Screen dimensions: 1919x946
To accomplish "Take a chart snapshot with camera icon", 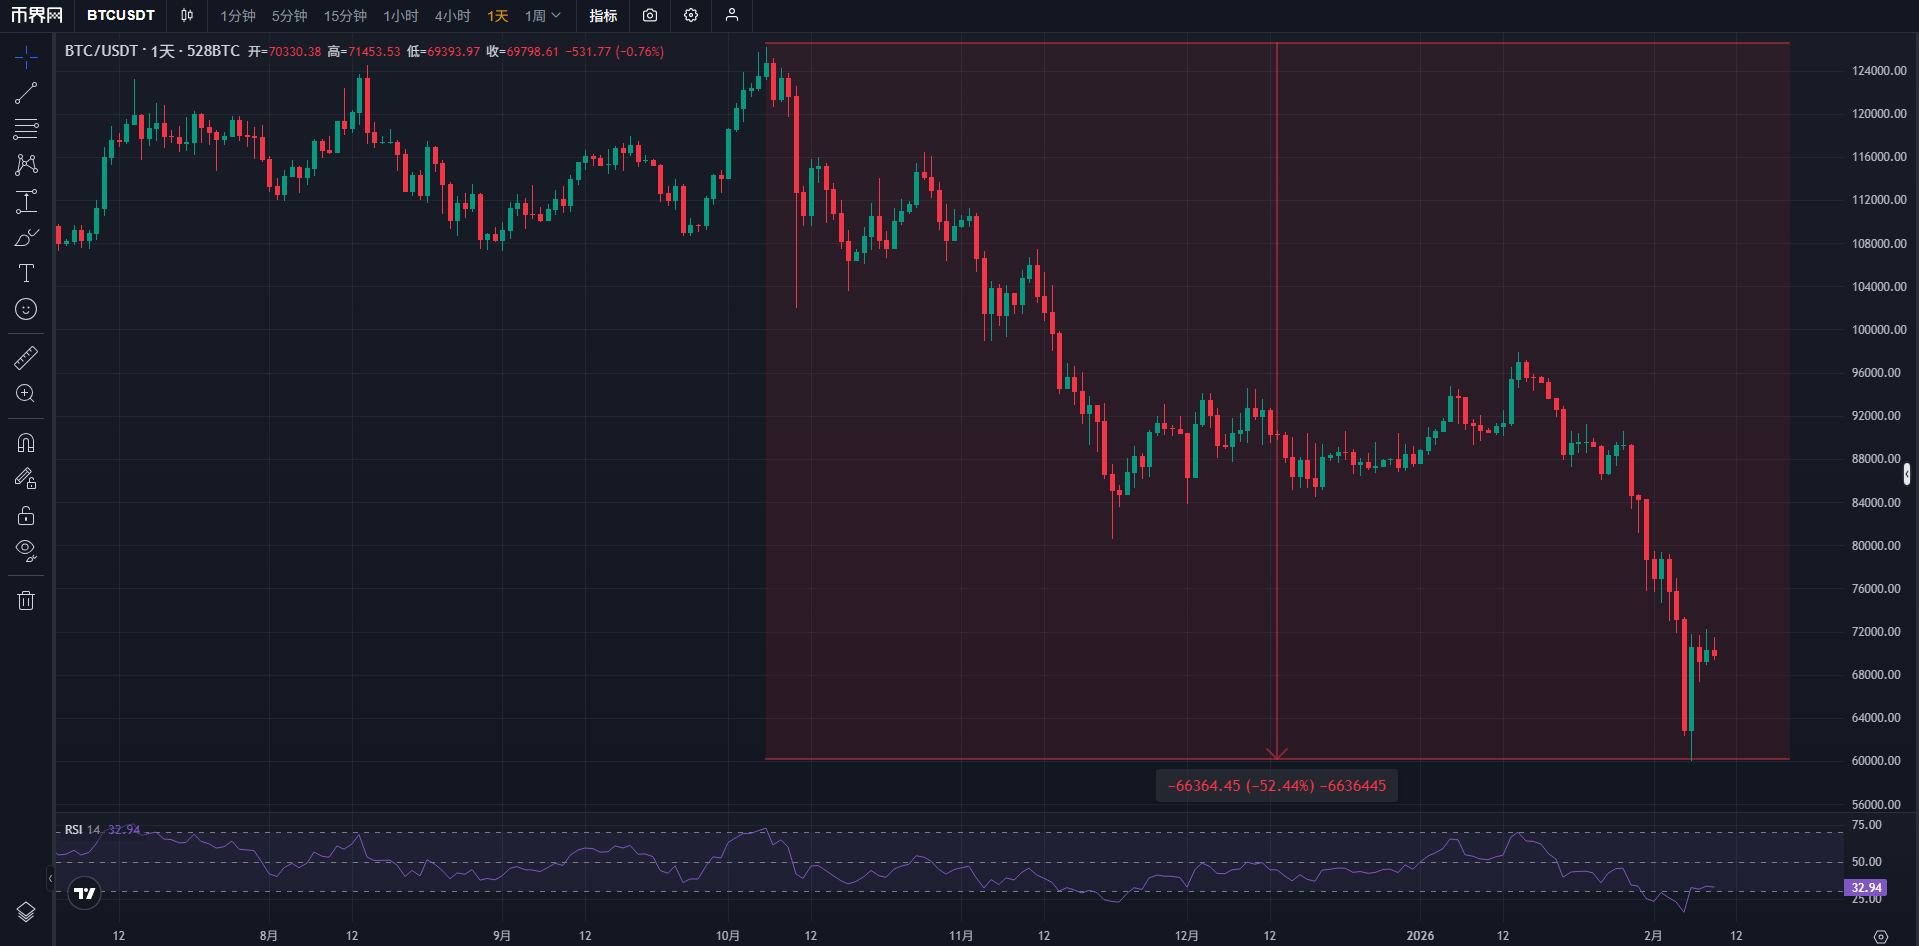I will (x=650, y=15).
